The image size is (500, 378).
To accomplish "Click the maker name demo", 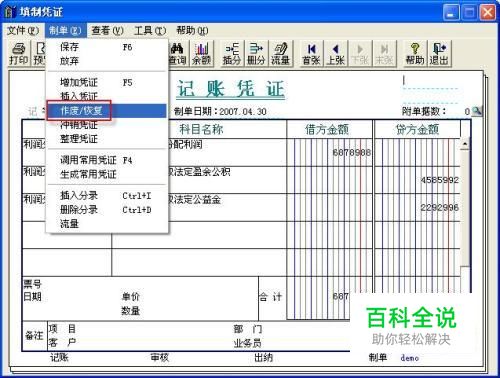I will (410, 358).
